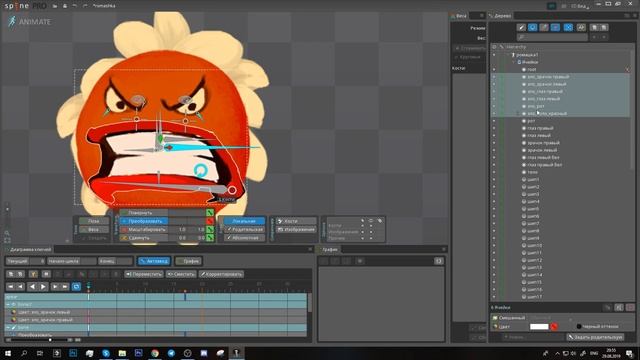This screenshot has height=360, width=640.
Task: Collapse the Ячейки node in the tree
Action: pos(513,62)
